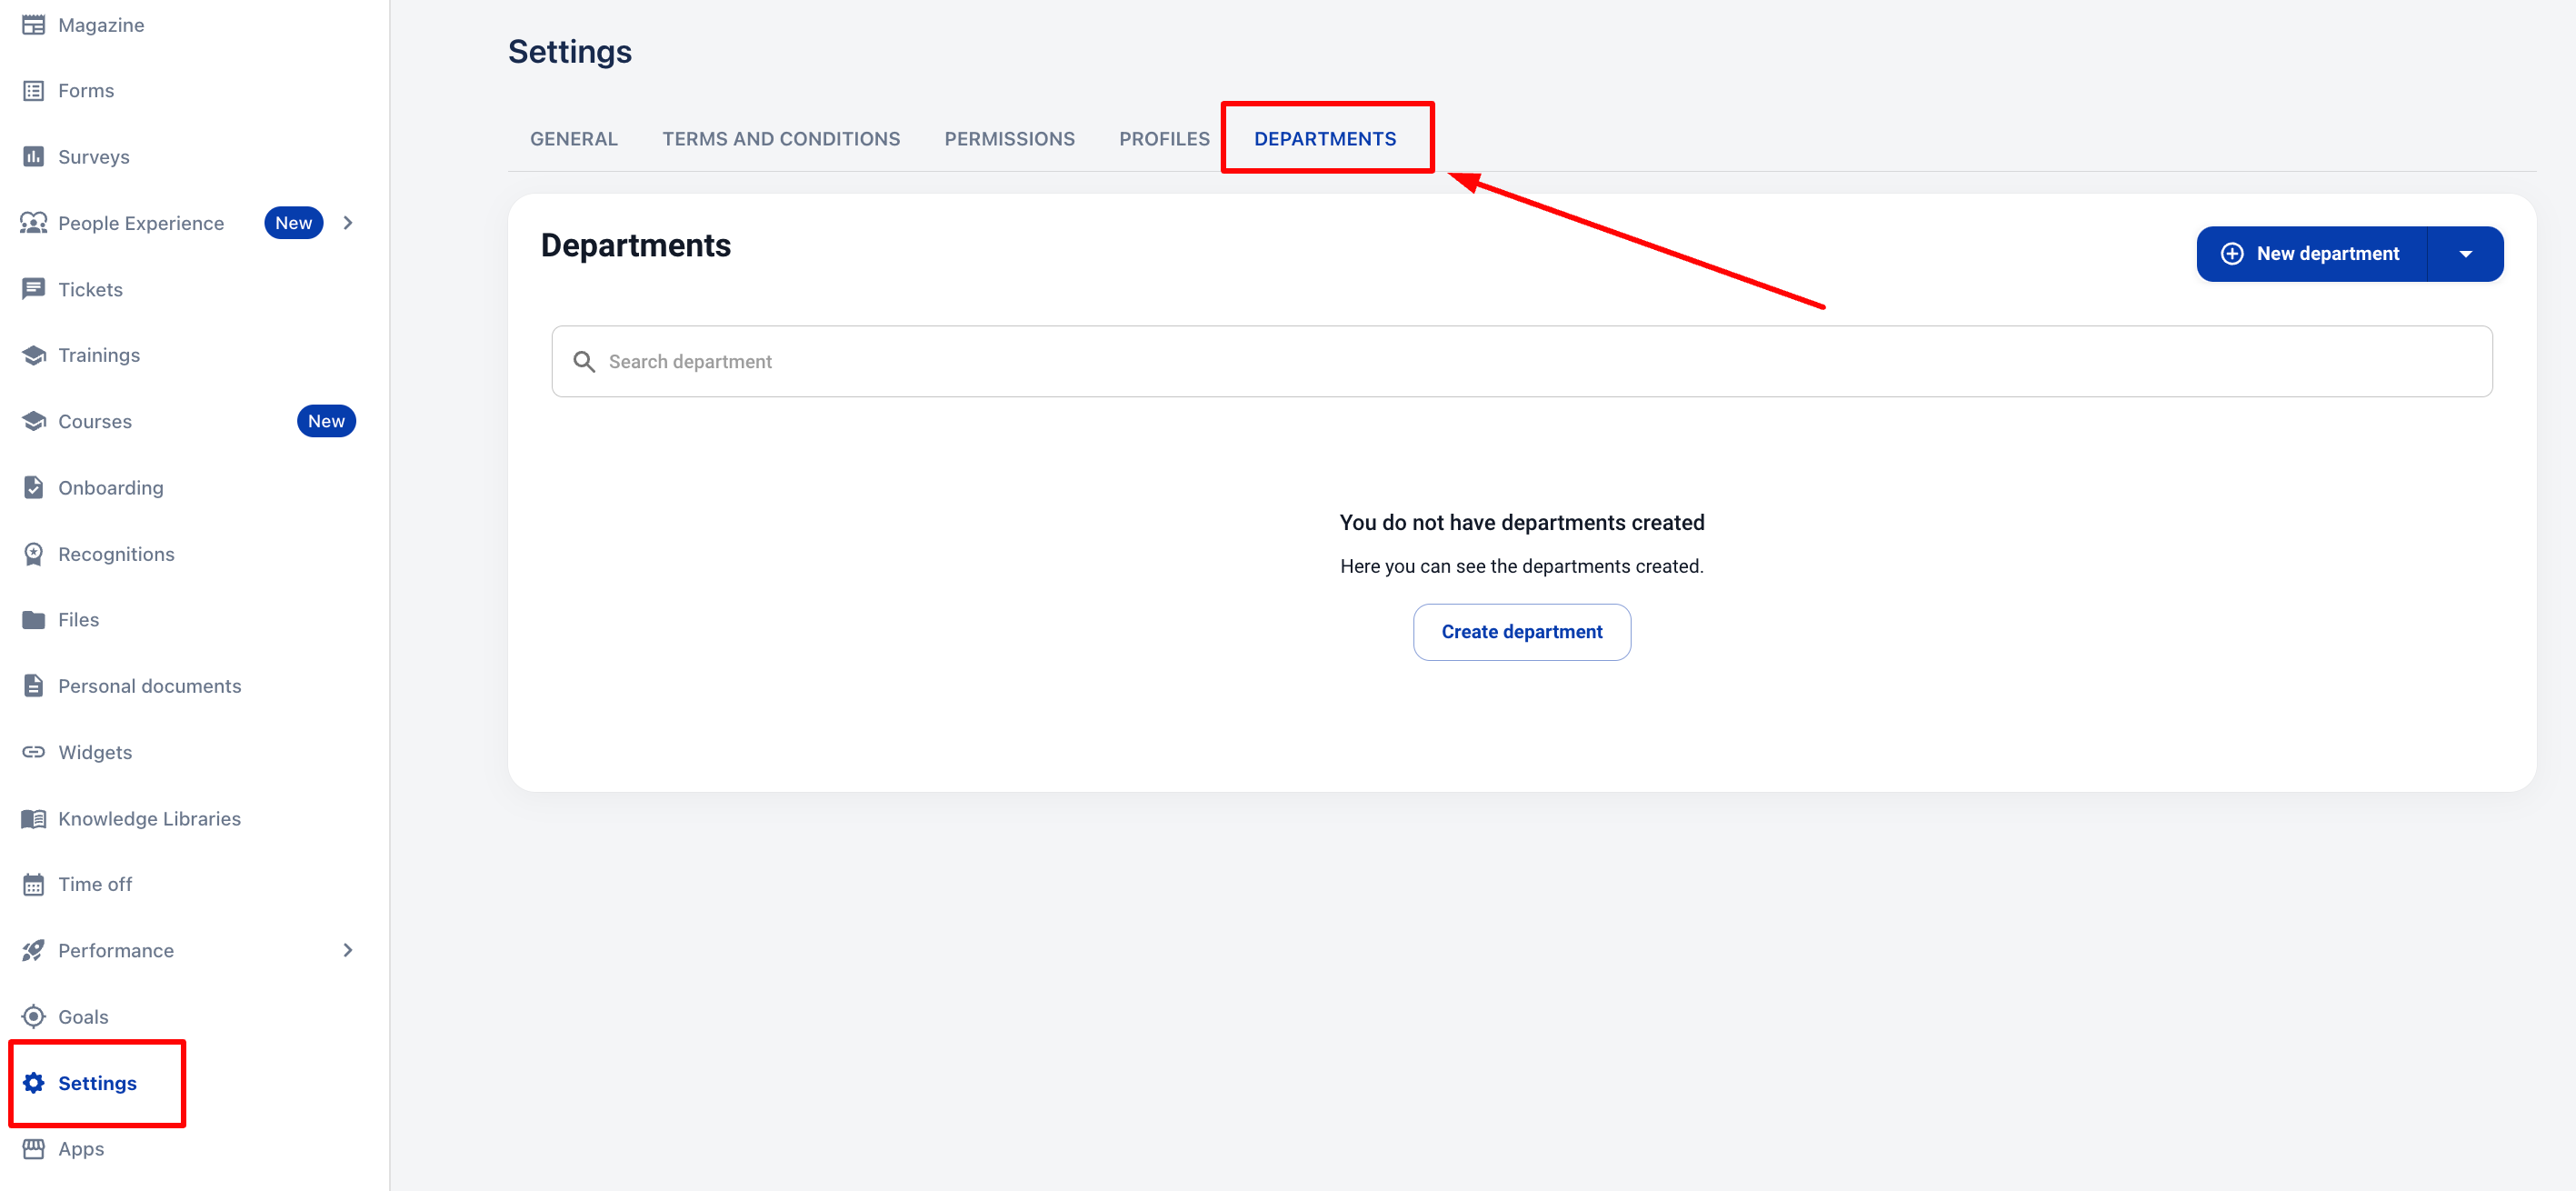Expand the People Experience submenu chevron
The image size is (2576, 1191).
point(348,223)
